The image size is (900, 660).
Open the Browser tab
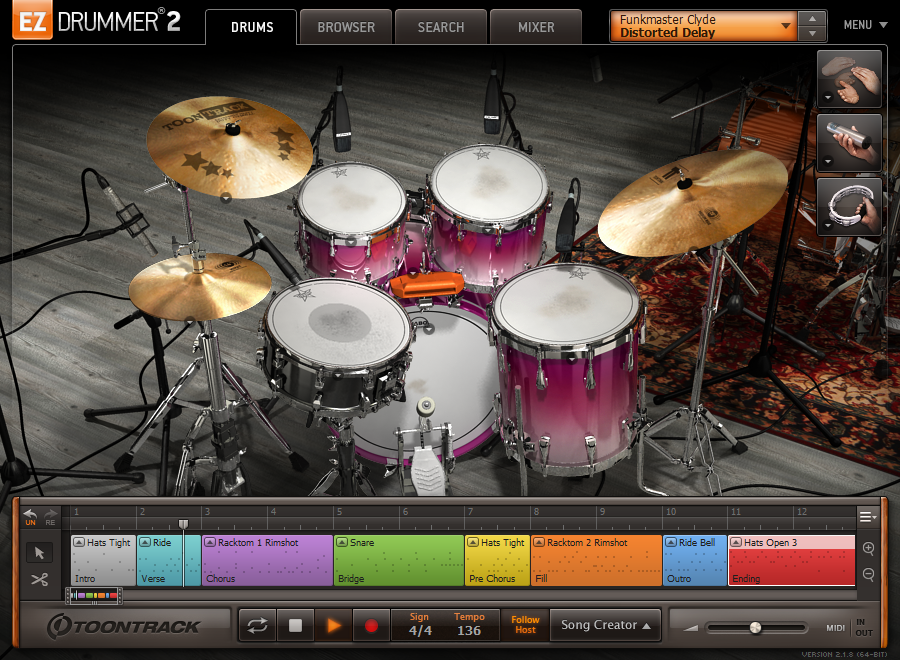(346, 27)
